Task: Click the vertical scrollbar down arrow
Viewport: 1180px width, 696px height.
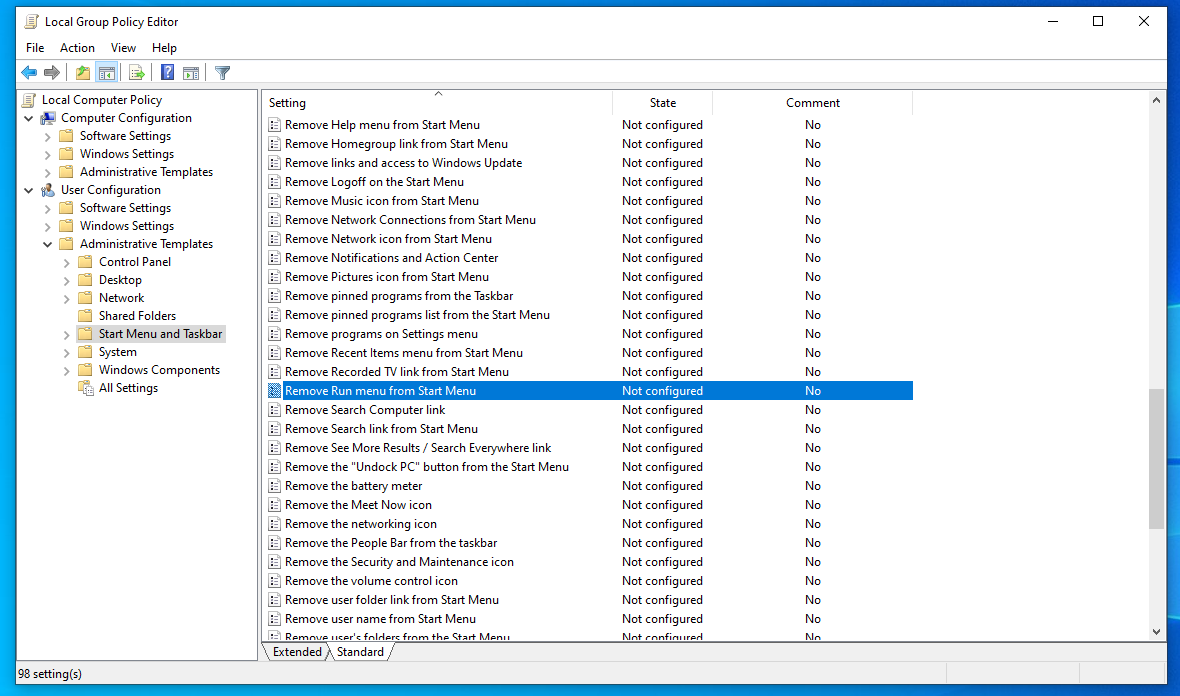Action: click(x=1157, y=632)
